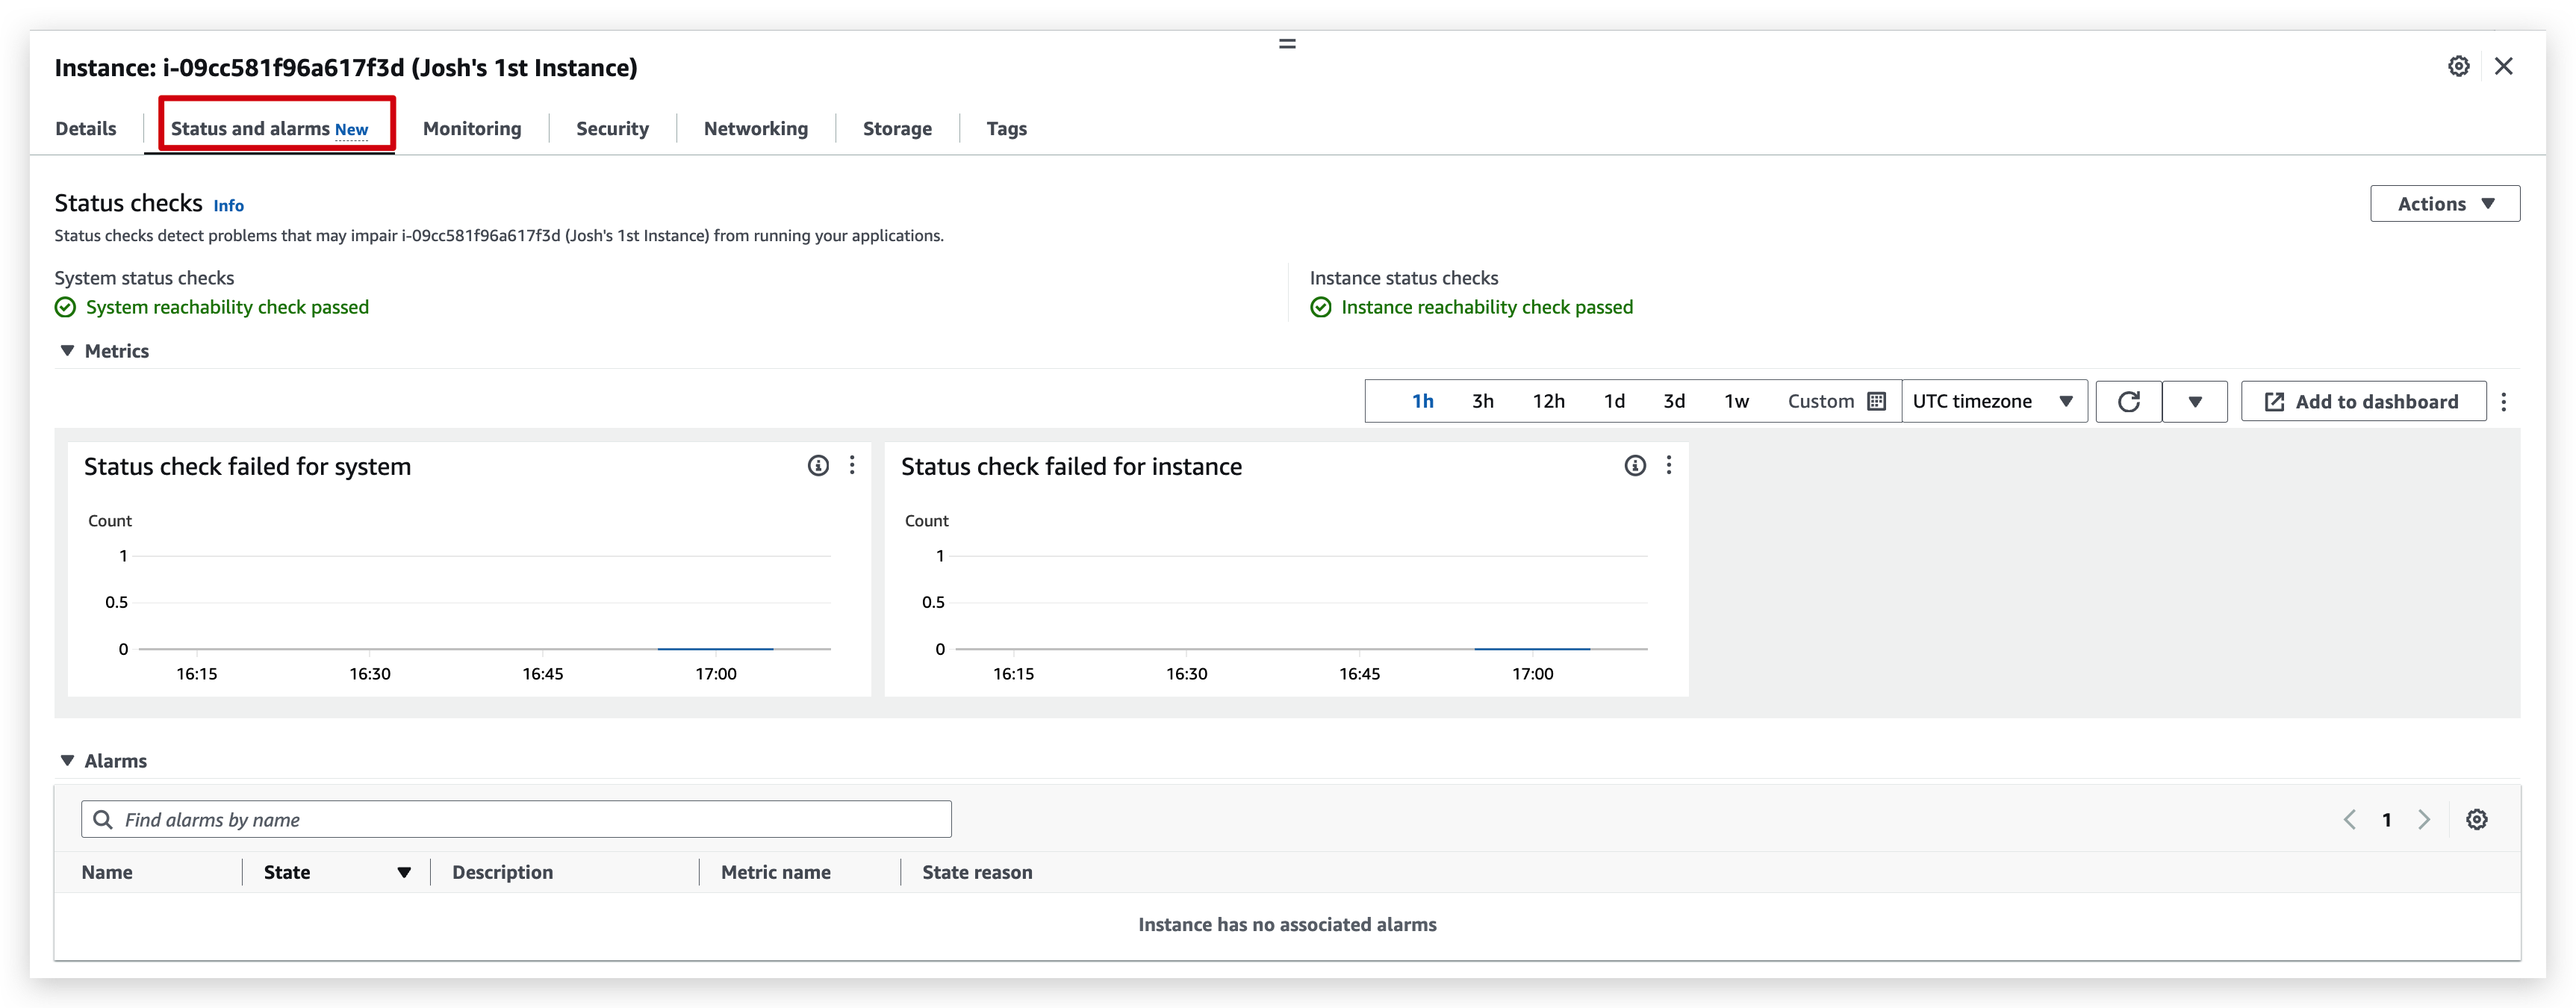2576x1008 pixels.
Task: Open options menu on instance status chart
Action: [x=1669, y=465]
